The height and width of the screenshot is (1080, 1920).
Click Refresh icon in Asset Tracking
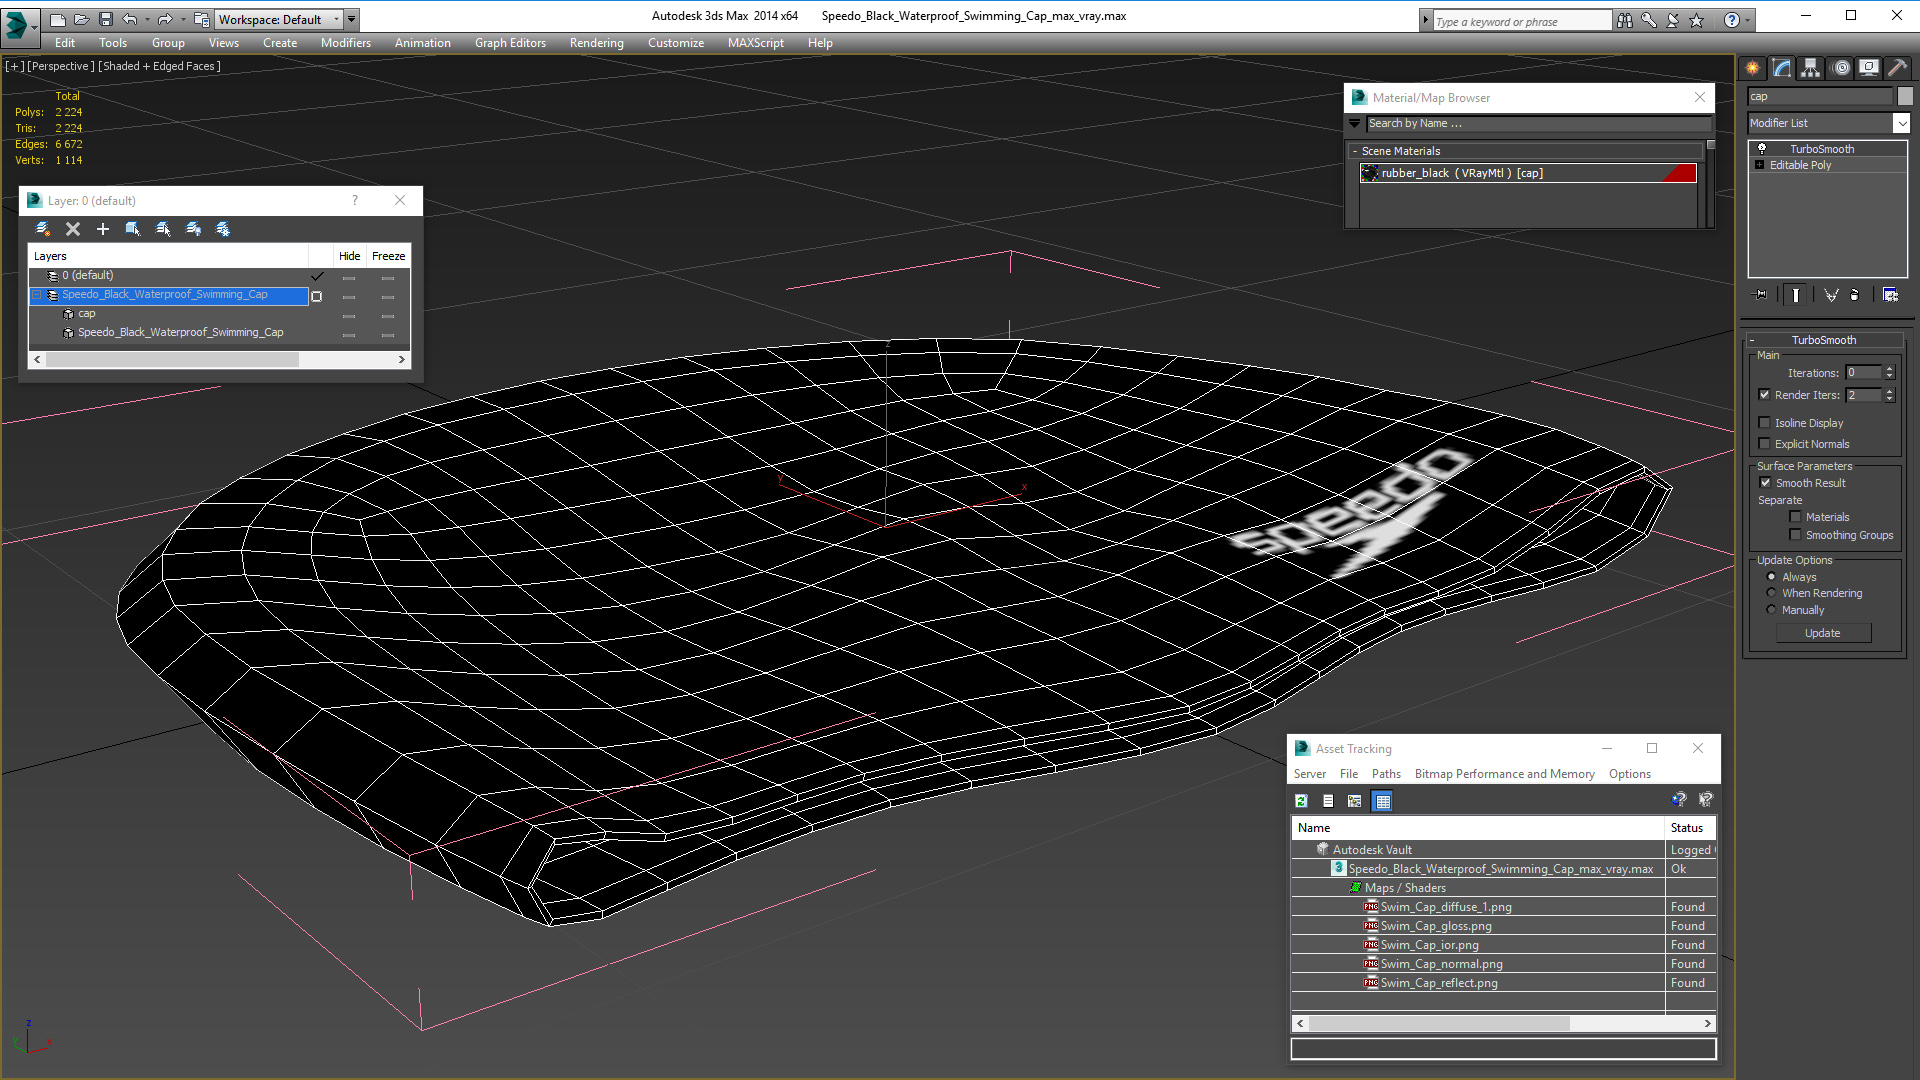tap(1301, 801)
